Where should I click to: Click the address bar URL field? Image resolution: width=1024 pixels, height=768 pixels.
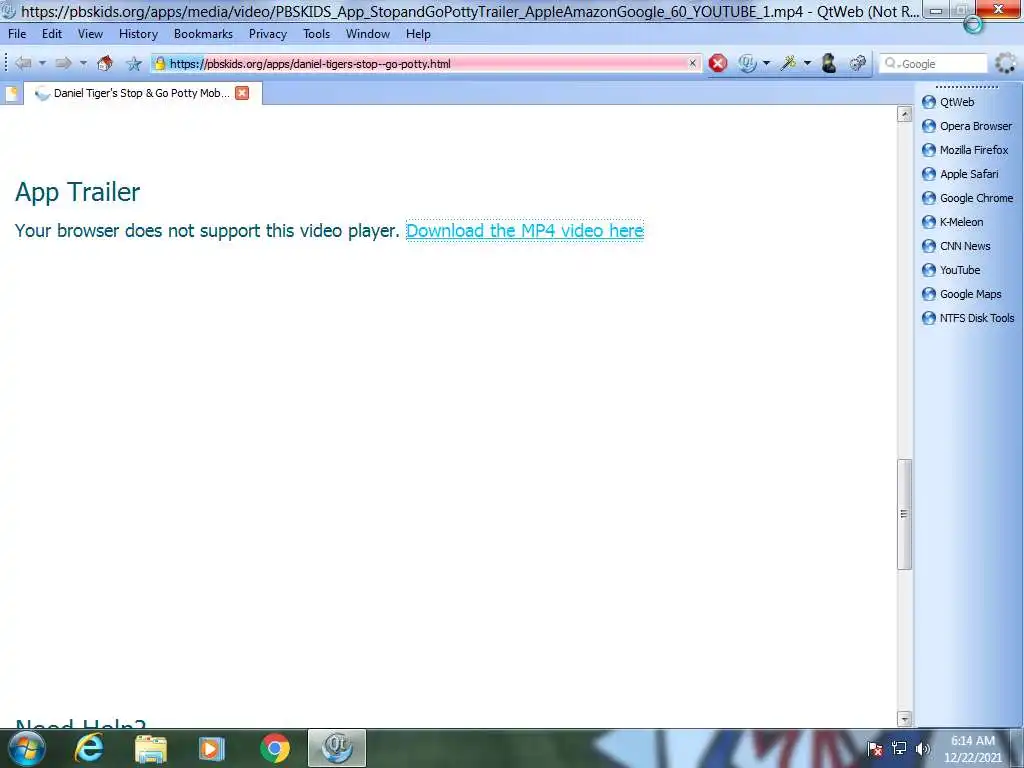pos(426,63)
